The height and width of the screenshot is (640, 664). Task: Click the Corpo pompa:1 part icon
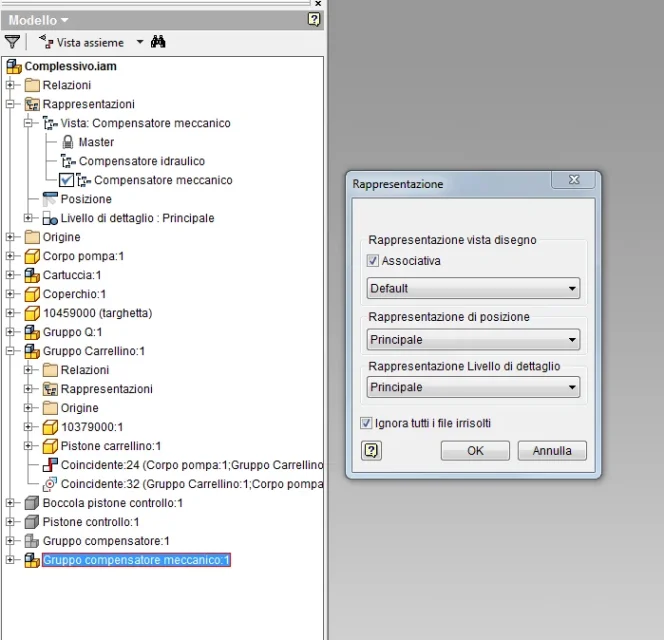(x=32, y=256)
